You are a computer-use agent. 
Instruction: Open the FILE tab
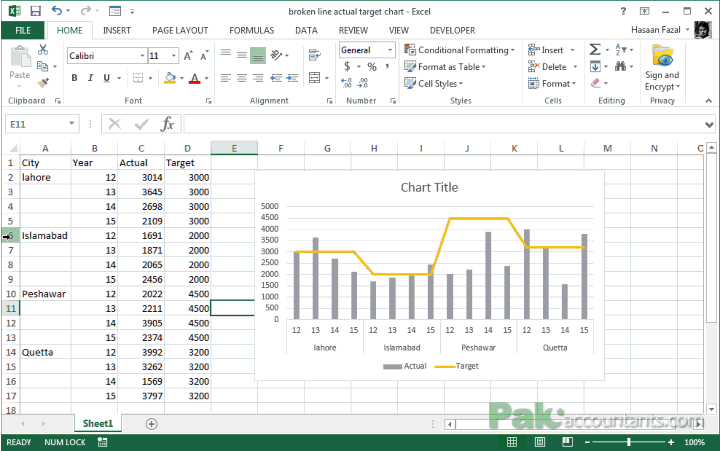point(23,30)
